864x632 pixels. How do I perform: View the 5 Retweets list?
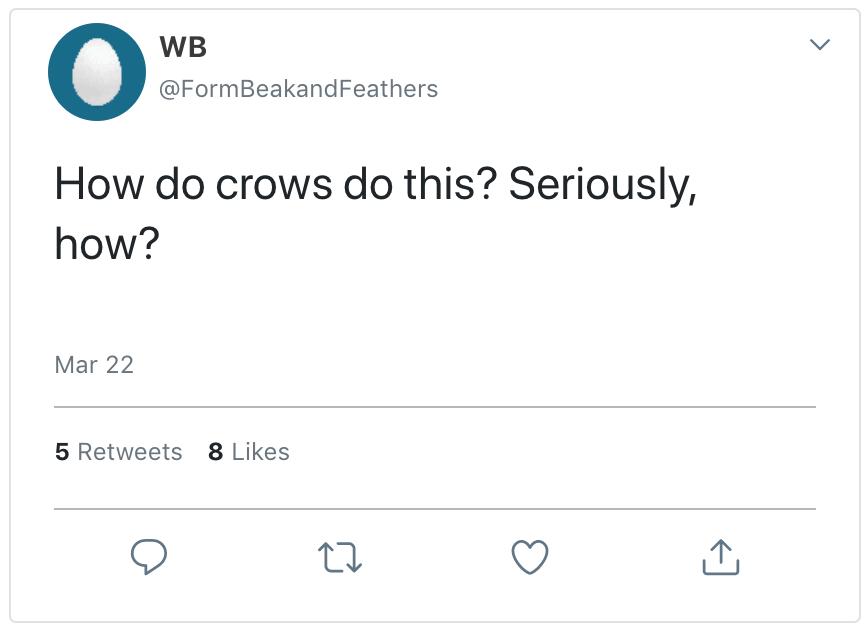[119, 452]
